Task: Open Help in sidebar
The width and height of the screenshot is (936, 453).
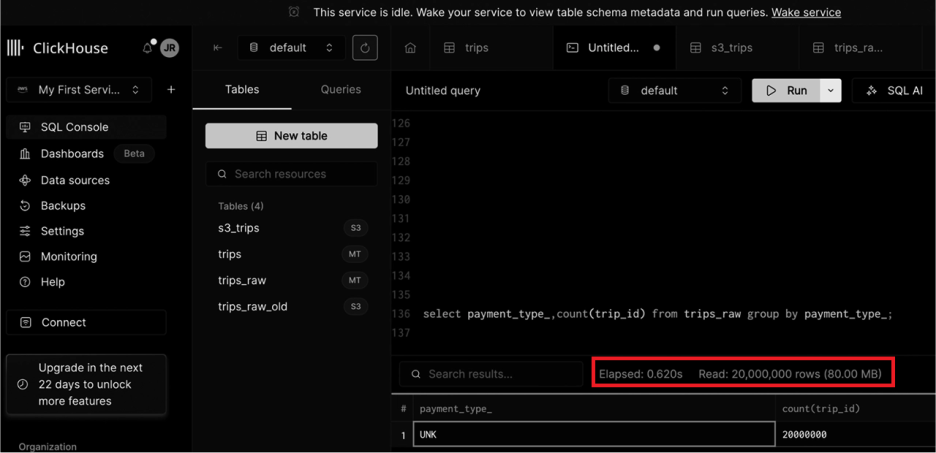Action: [x=86, y=282]
